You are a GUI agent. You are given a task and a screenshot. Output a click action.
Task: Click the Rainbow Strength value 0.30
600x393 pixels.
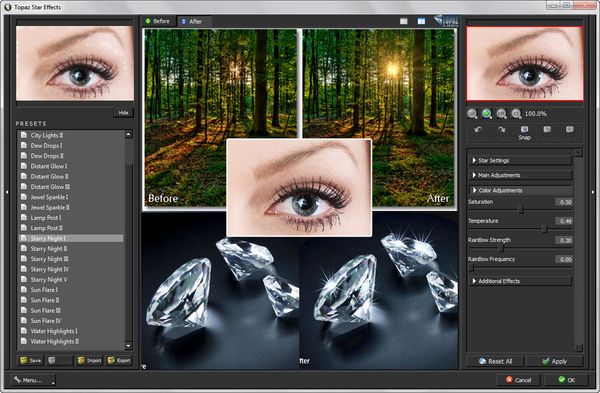click(x=564, y=240)
